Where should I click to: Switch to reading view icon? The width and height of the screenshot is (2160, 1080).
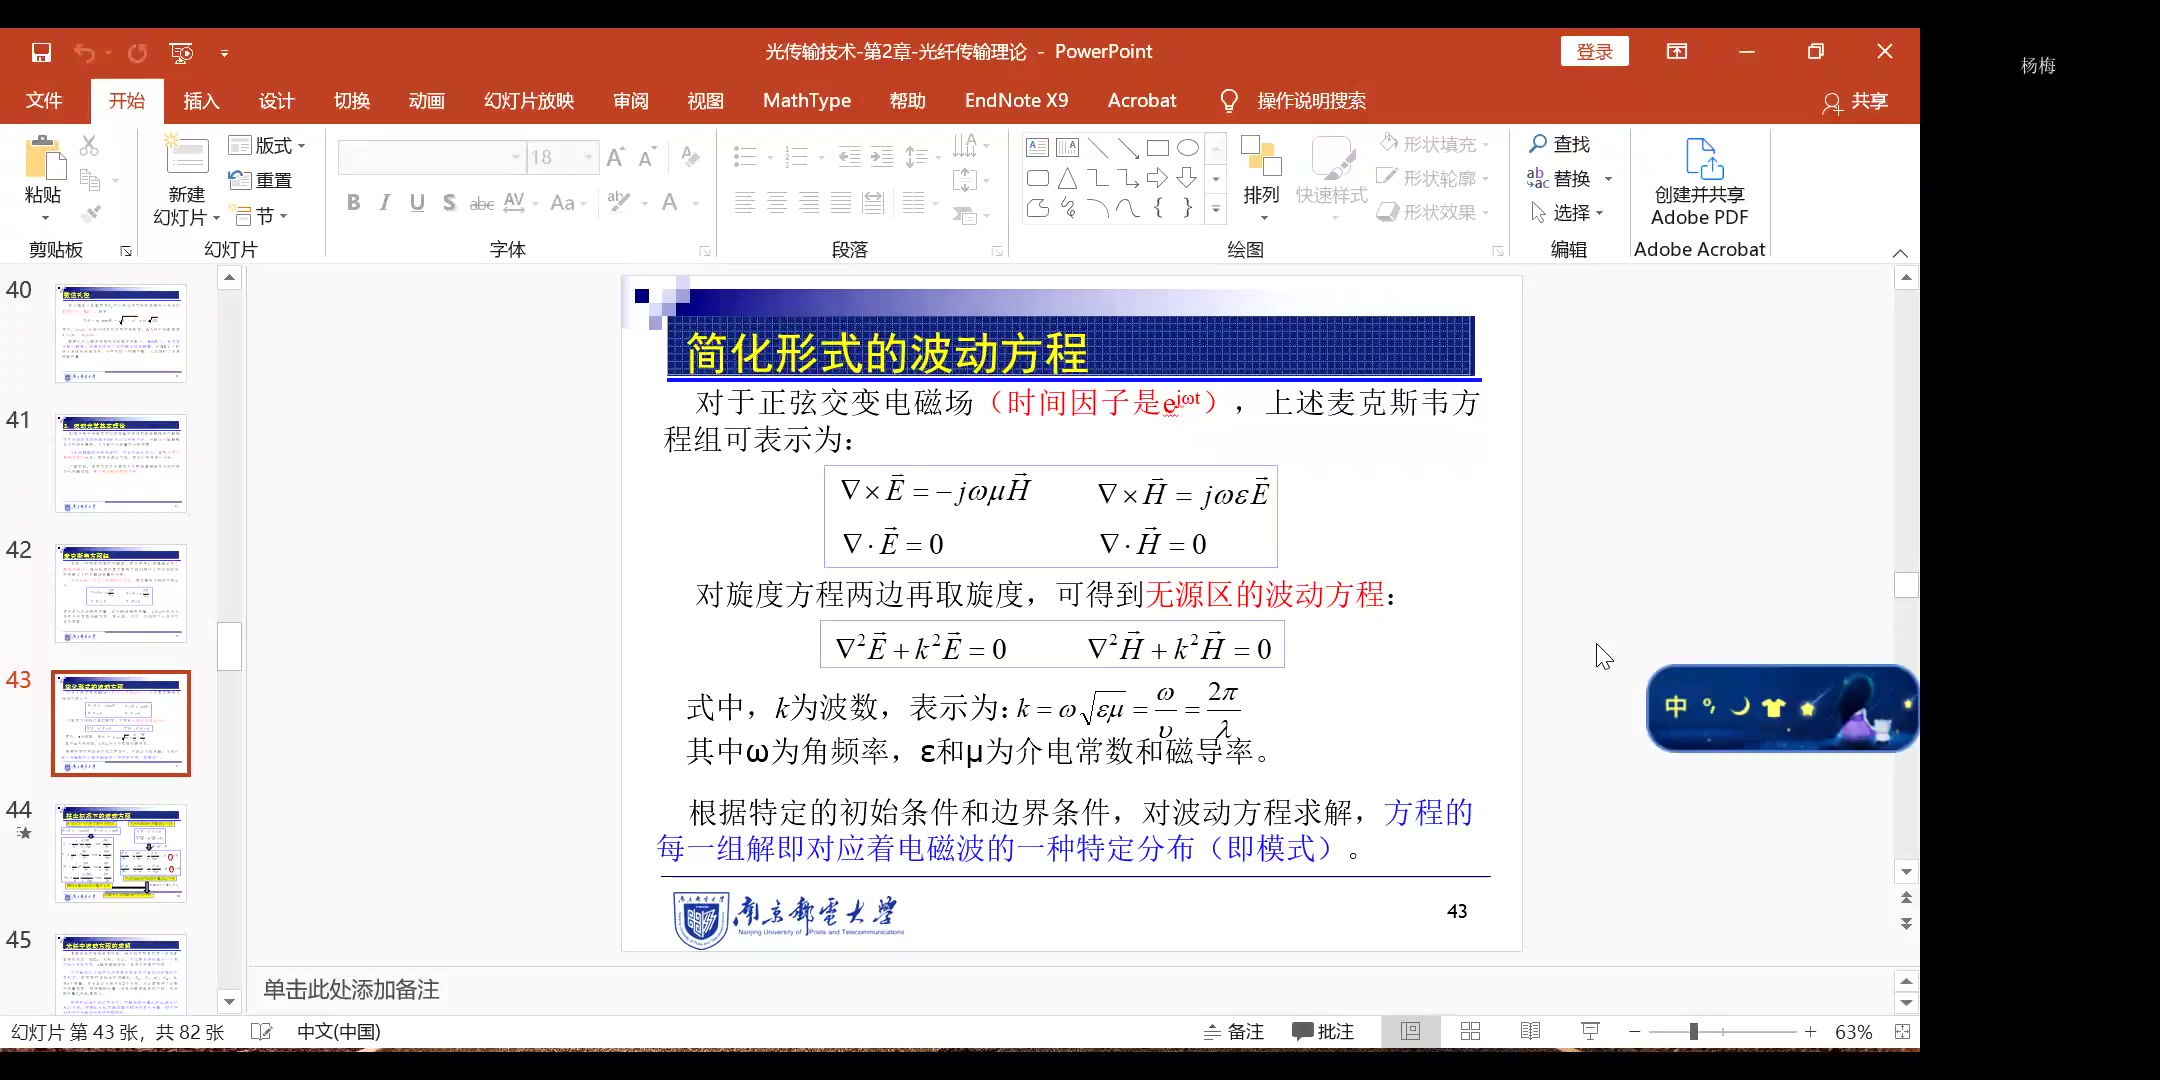pos(1530,1031)
